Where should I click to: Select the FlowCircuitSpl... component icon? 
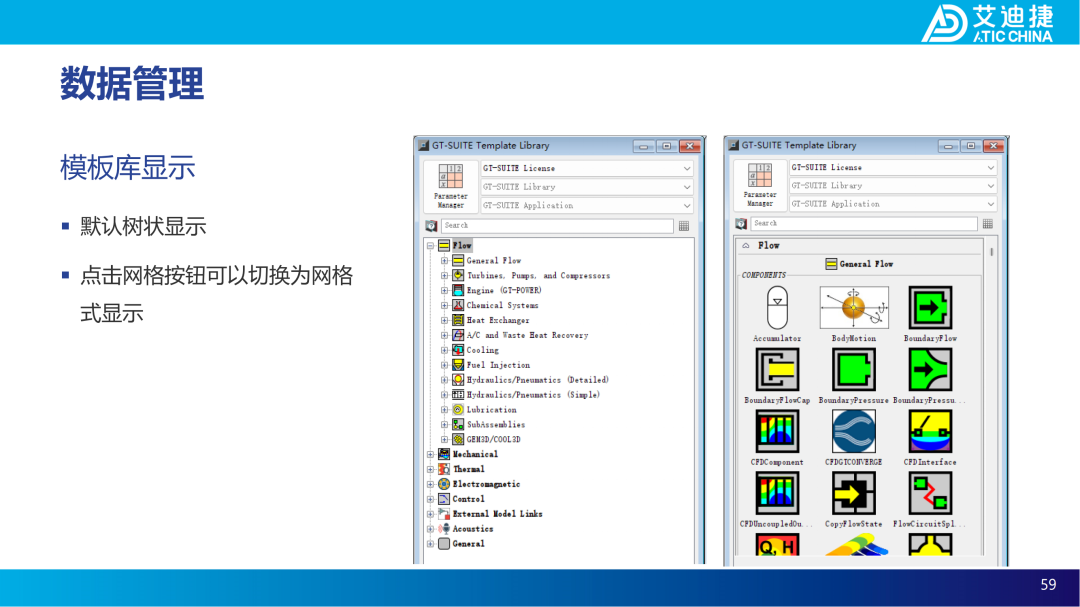click(x=930, y=493)
